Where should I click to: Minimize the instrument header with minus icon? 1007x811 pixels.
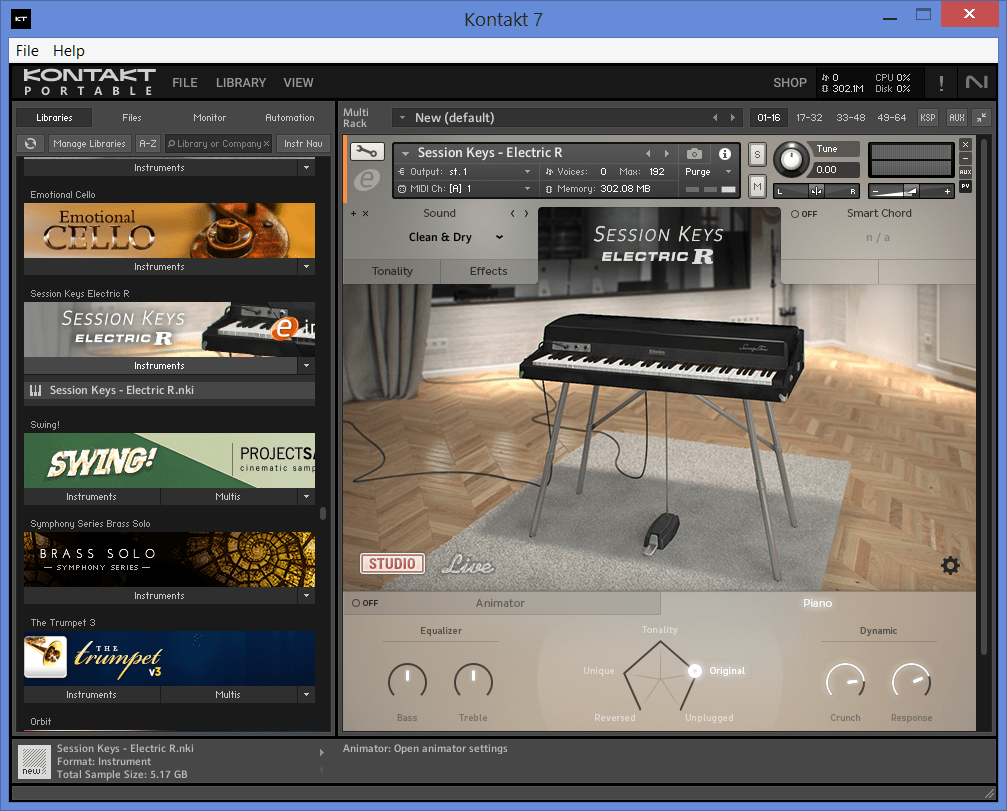coord(965,159)
